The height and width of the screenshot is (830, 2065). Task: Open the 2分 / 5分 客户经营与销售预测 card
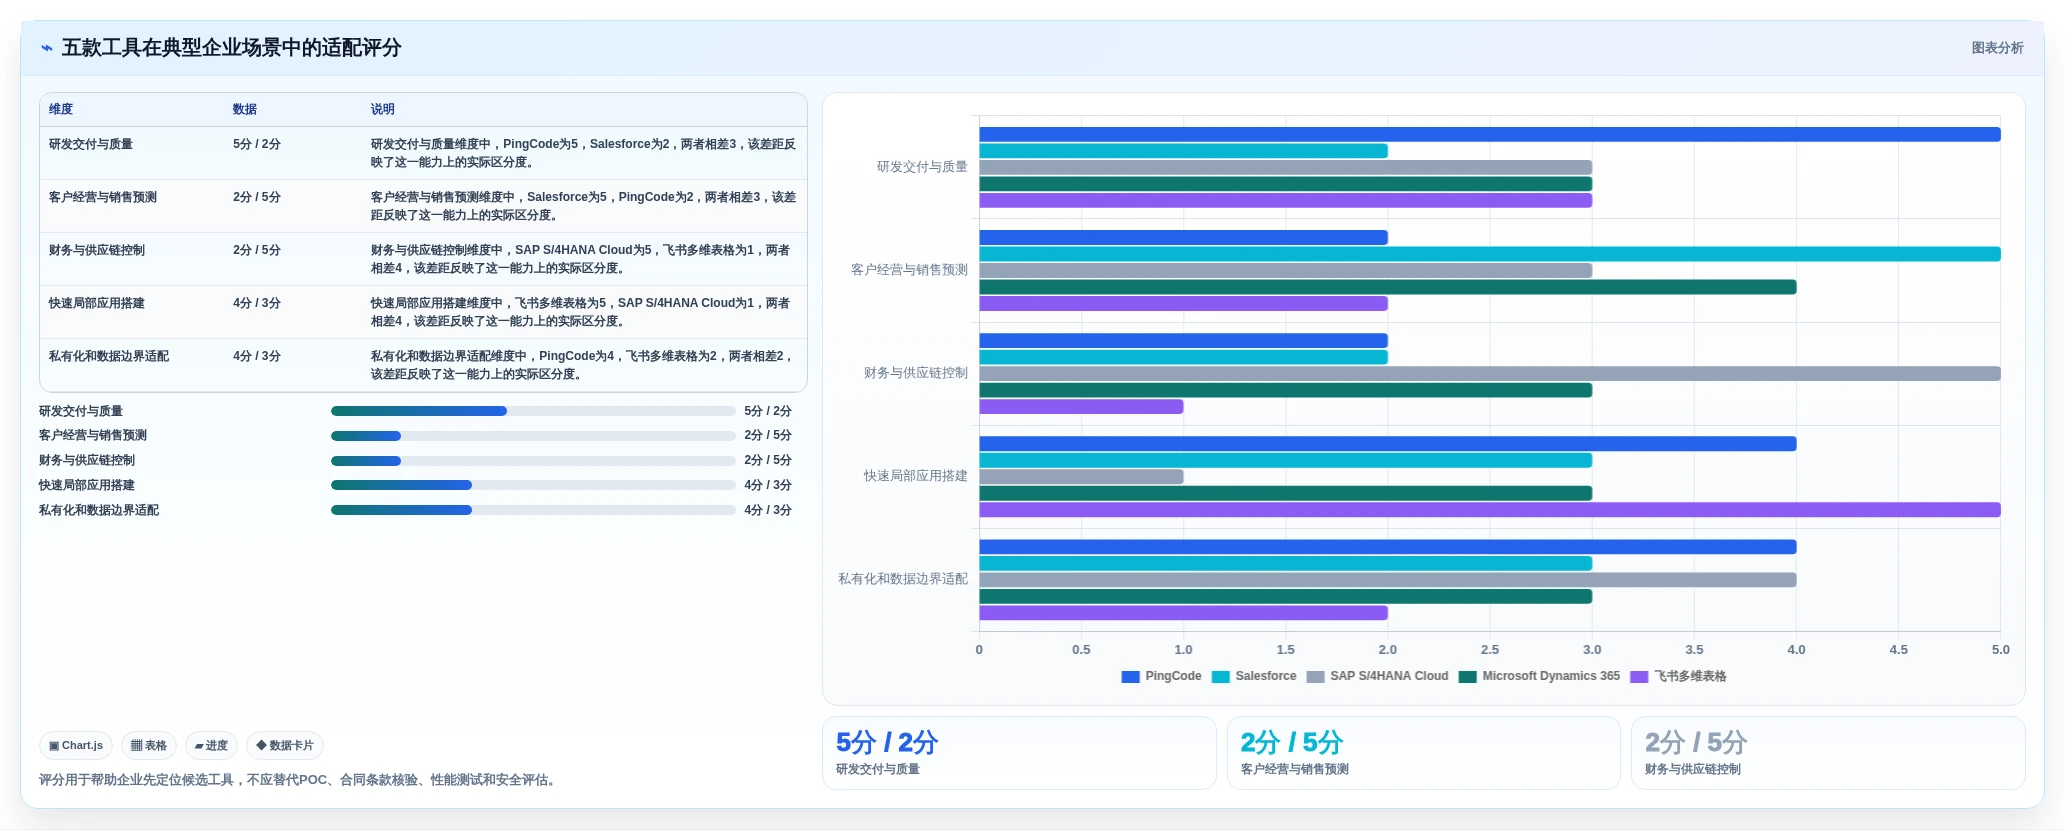[1423, 753]
